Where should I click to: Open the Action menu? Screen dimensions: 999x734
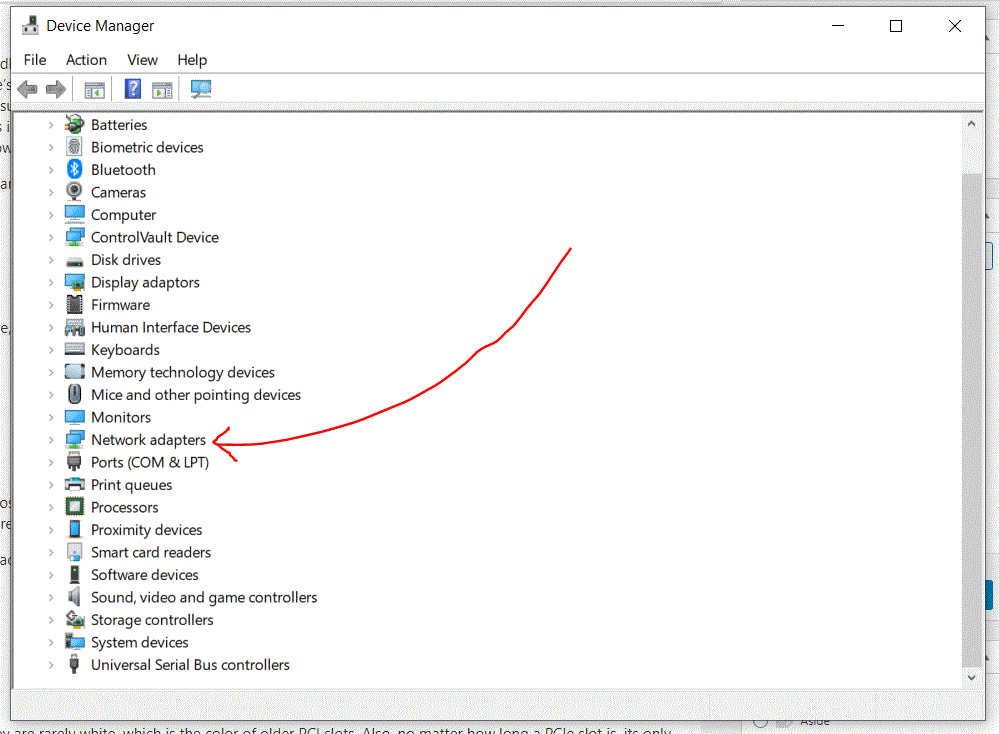[x=86, y=60]
